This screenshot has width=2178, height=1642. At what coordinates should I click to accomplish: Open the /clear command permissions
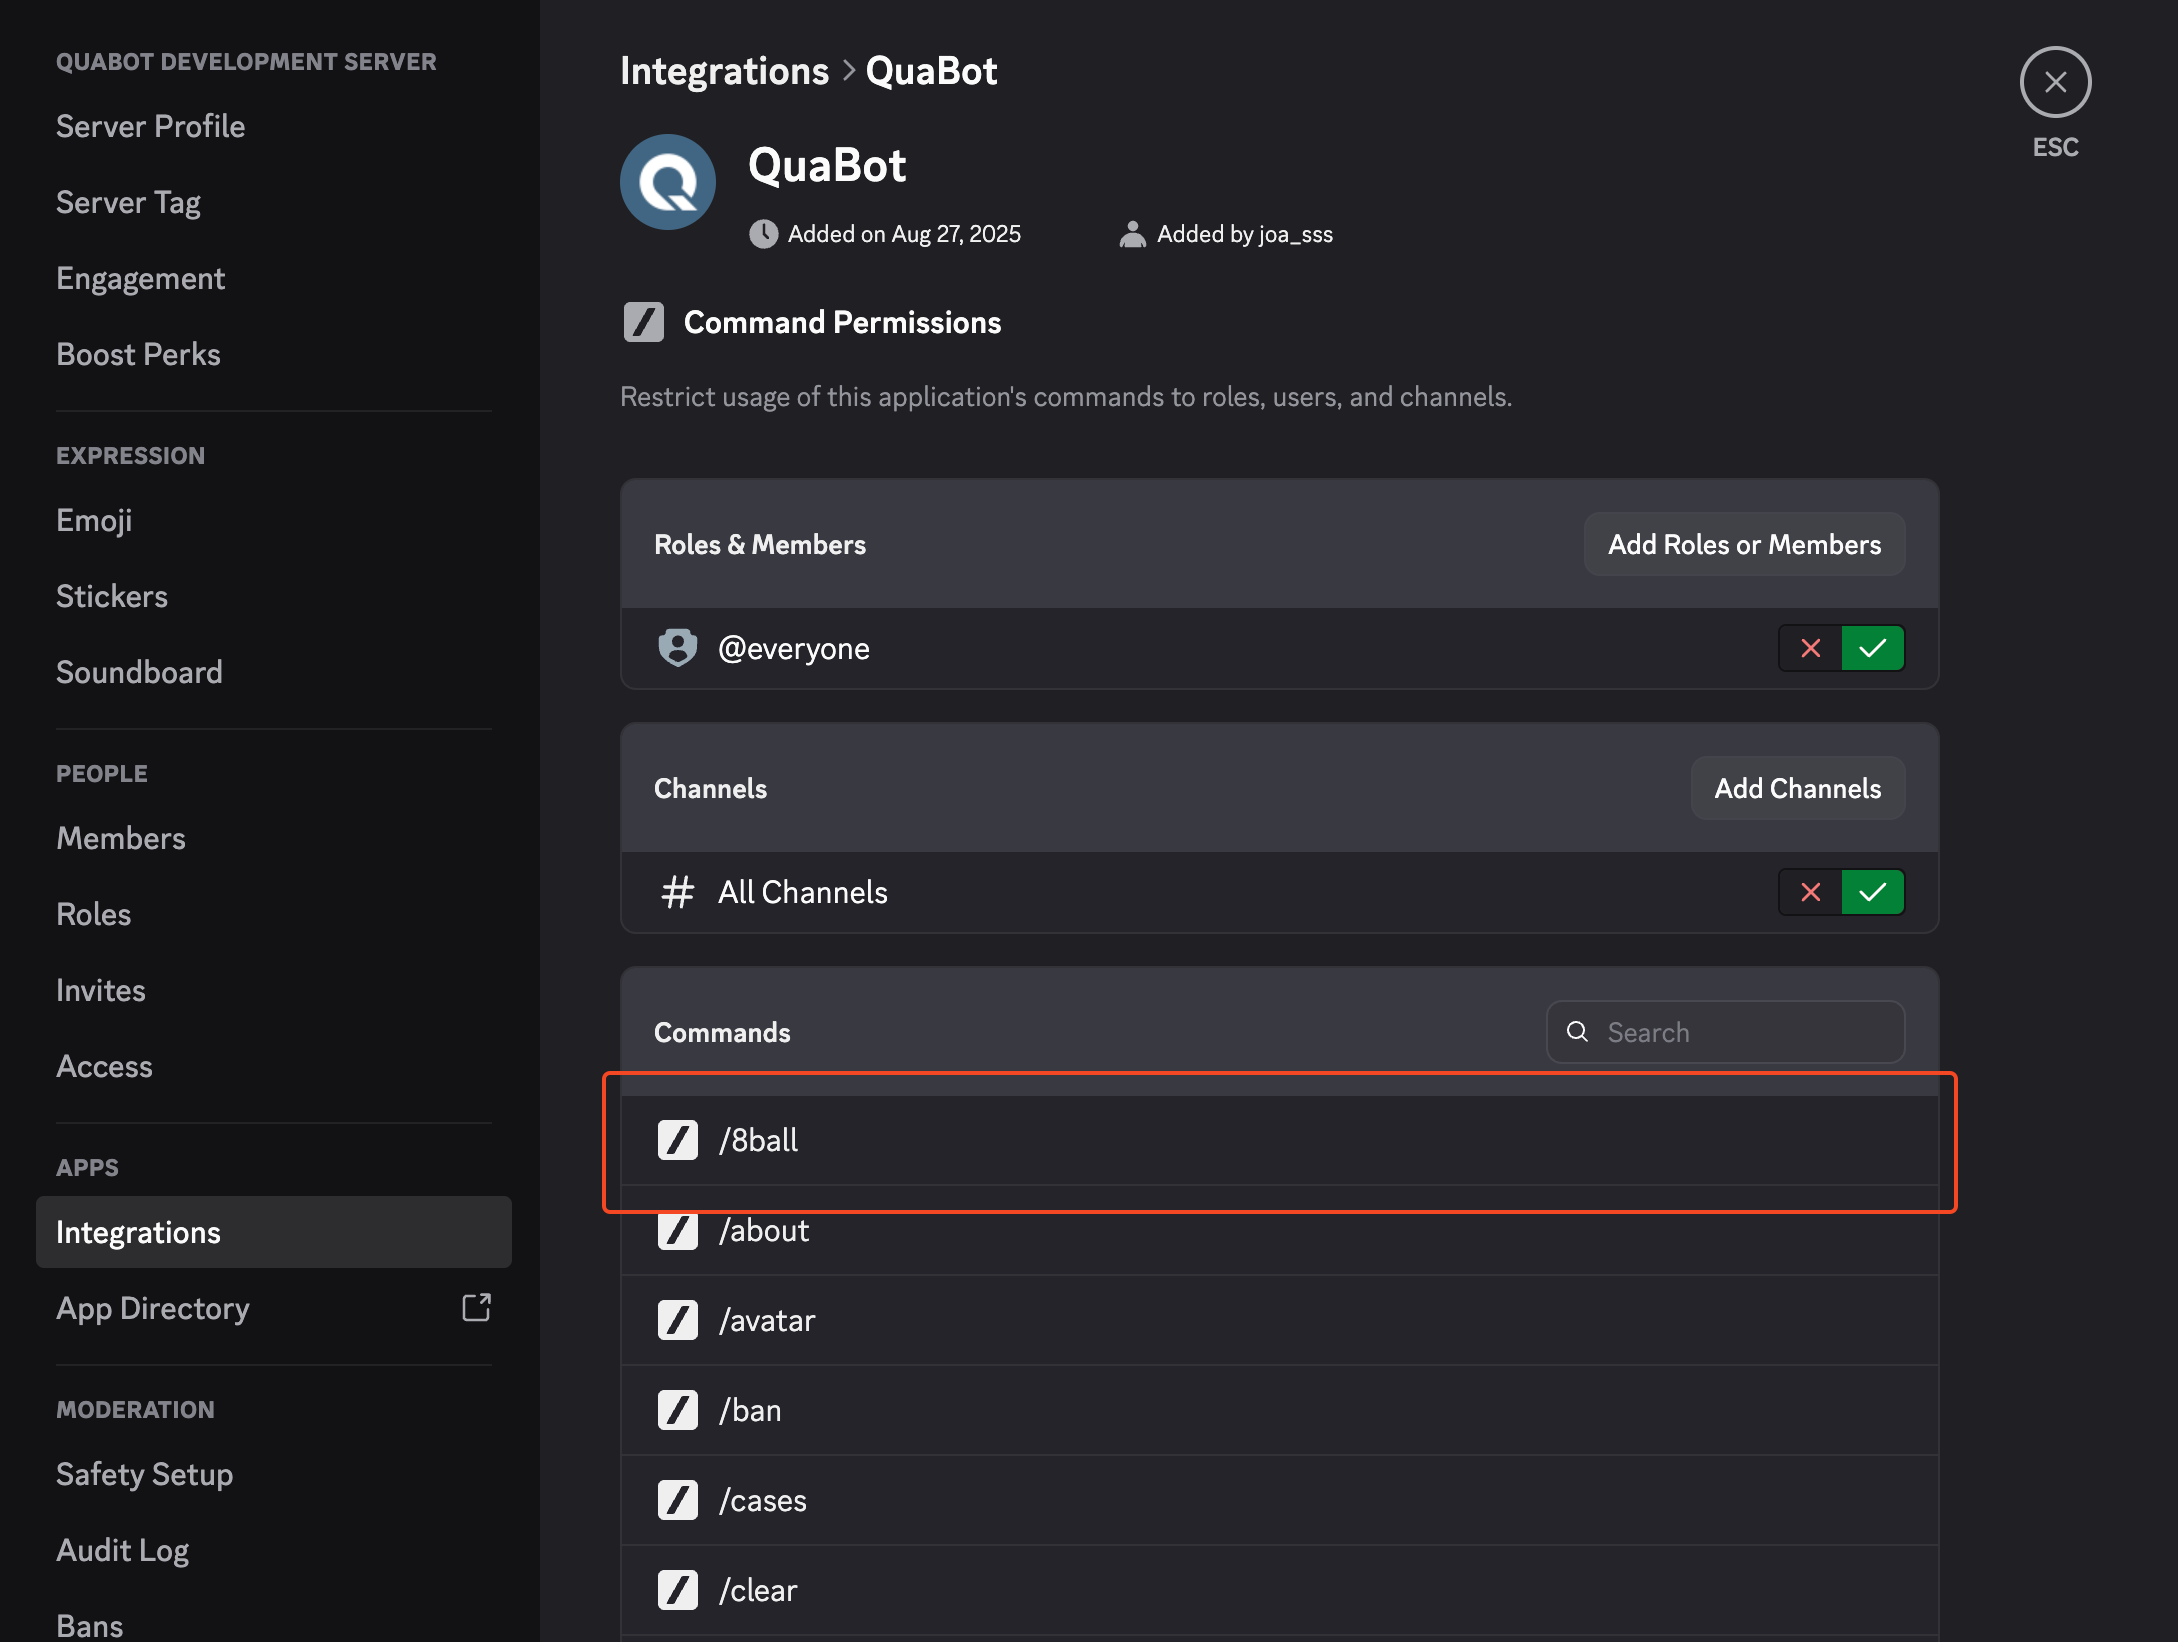click(1279, 1590)
